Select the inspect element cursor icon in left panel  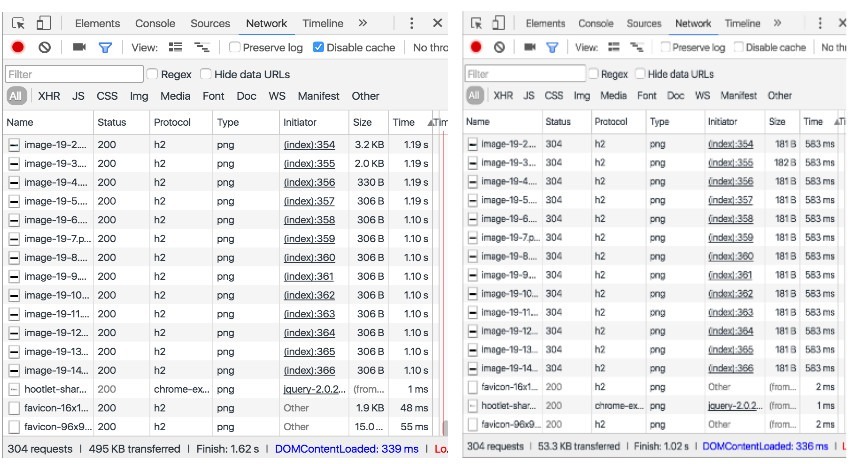[x=17, y=23]
